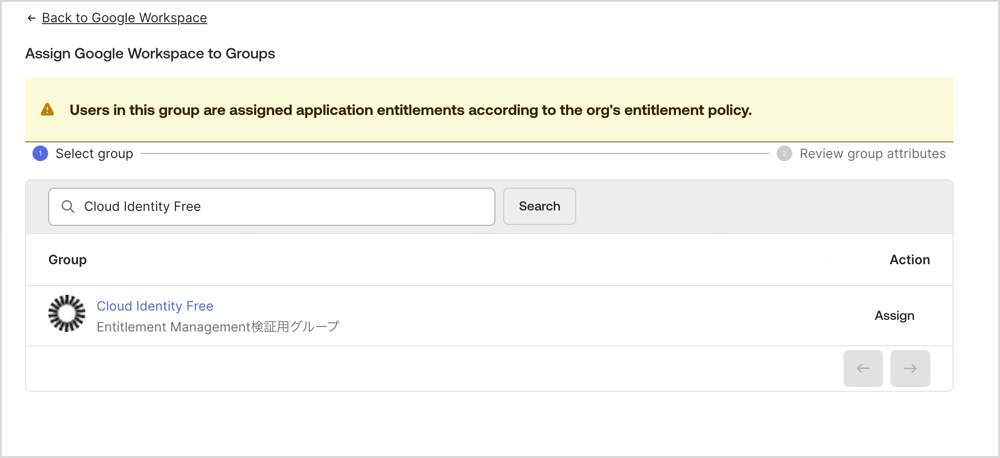Click the entitlement policy warning message text

411,110
